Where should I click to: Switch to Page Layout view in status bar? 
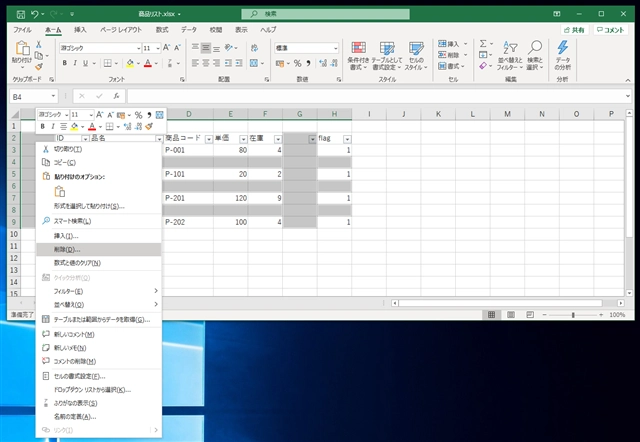click(x=511, y=315)
